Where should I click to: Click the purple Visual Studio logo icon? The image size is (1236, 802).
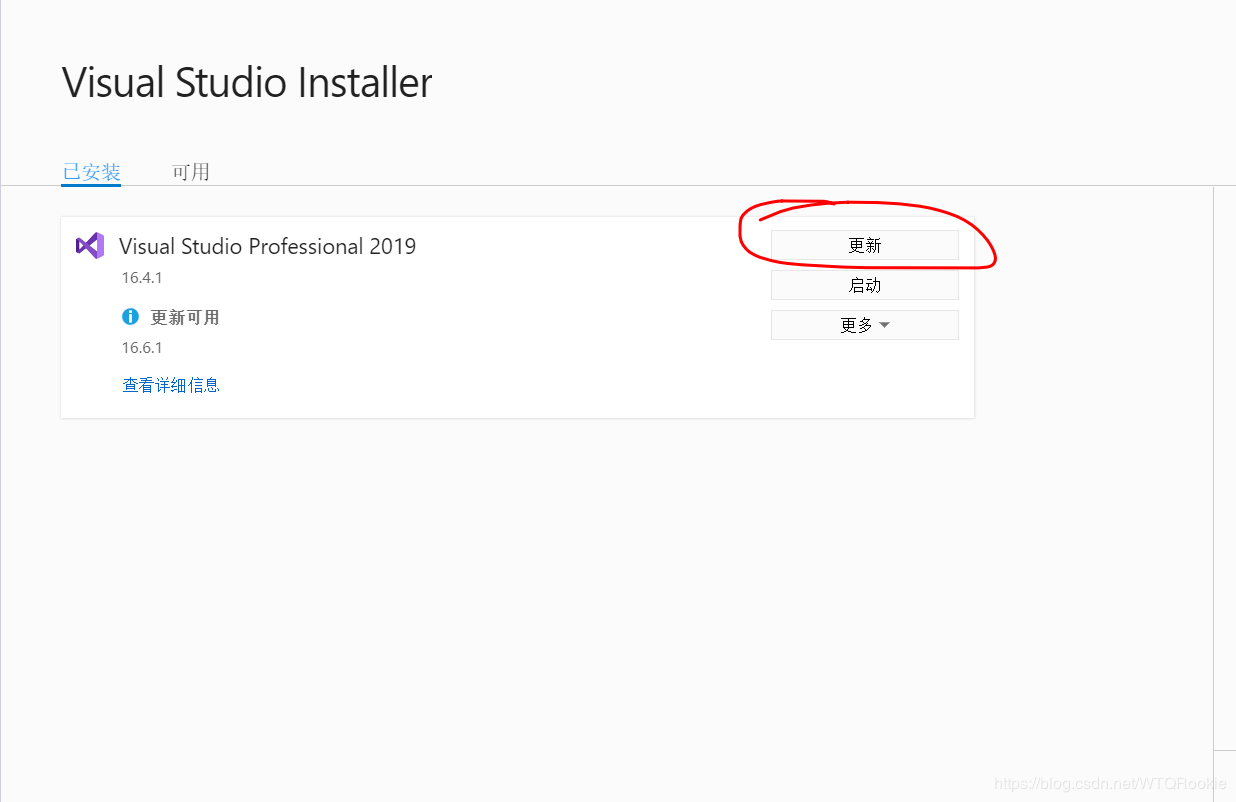click(90, 245)
